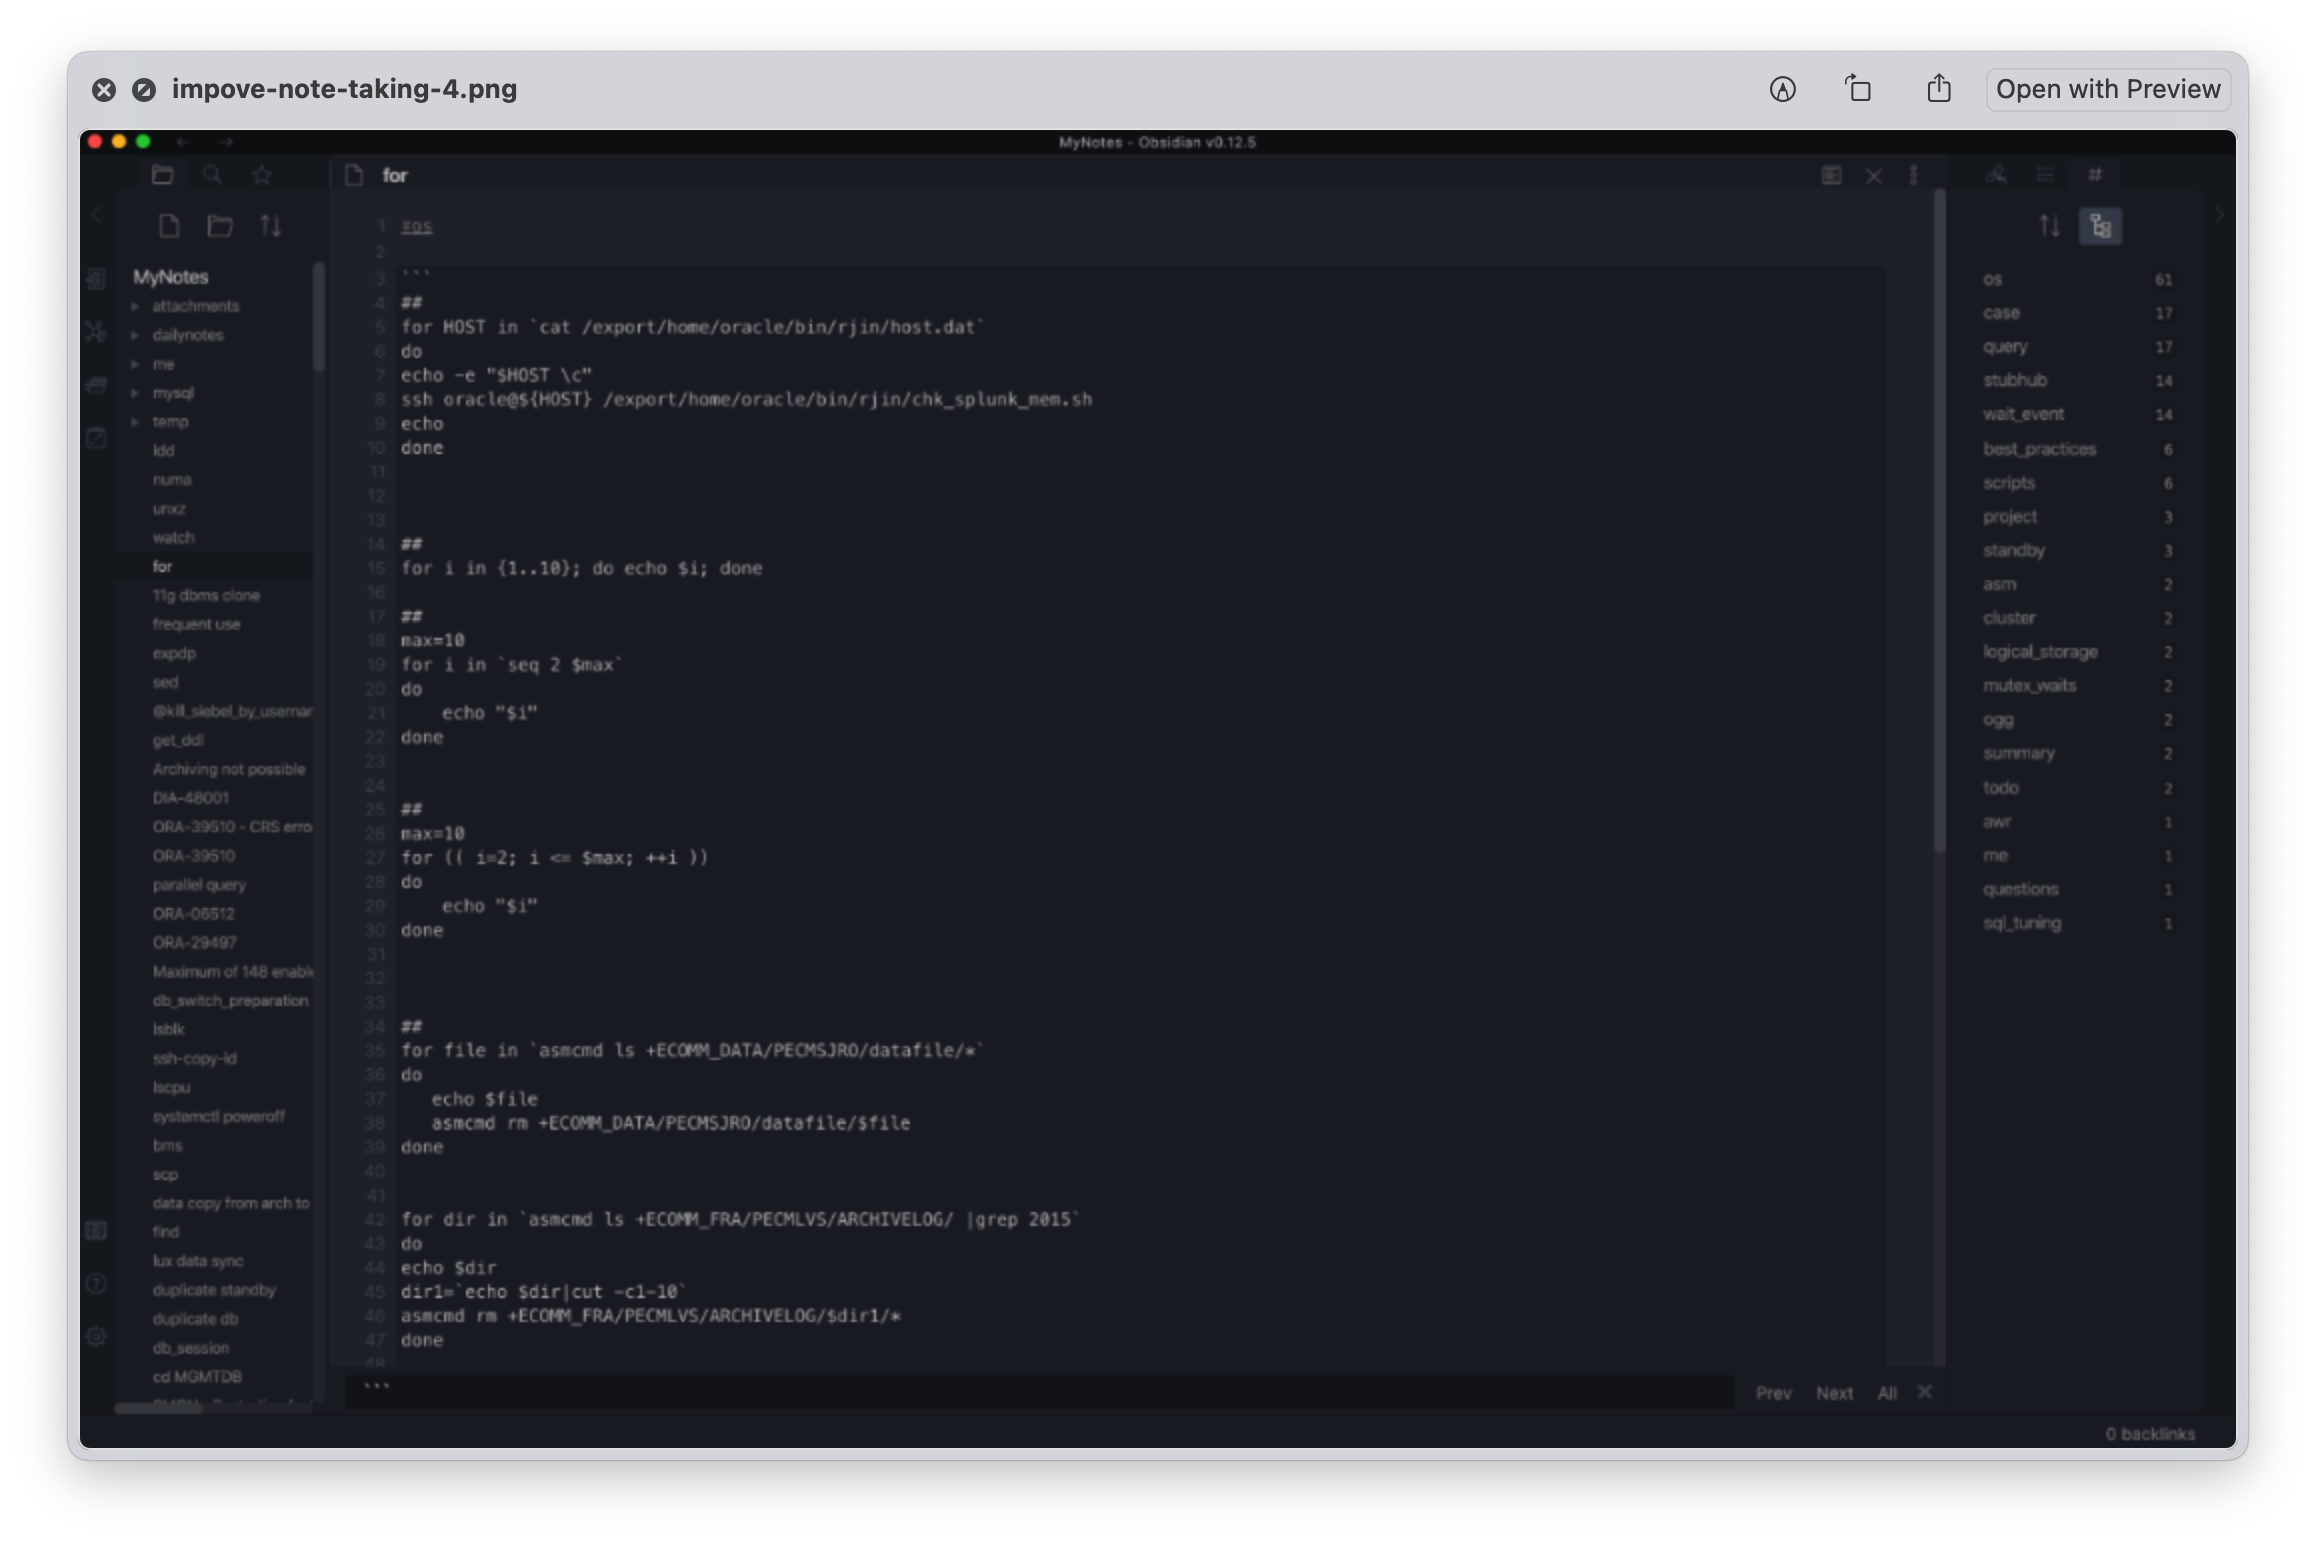Open the 'parallel query' note
The height and width of the screenshot is (1544, 2316).
pos(199,884)
